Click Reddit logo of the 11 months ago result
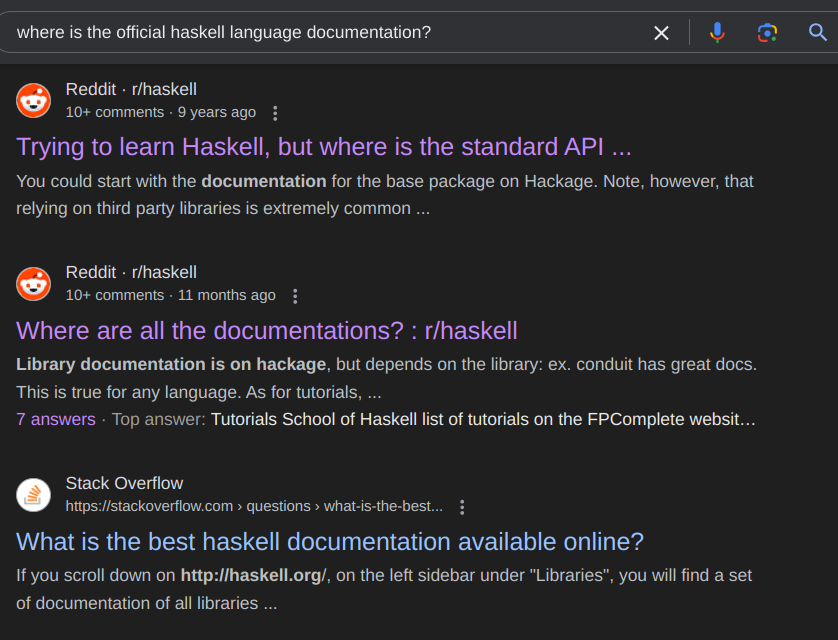This screenshot has height=640, width=838. (34, 284)
